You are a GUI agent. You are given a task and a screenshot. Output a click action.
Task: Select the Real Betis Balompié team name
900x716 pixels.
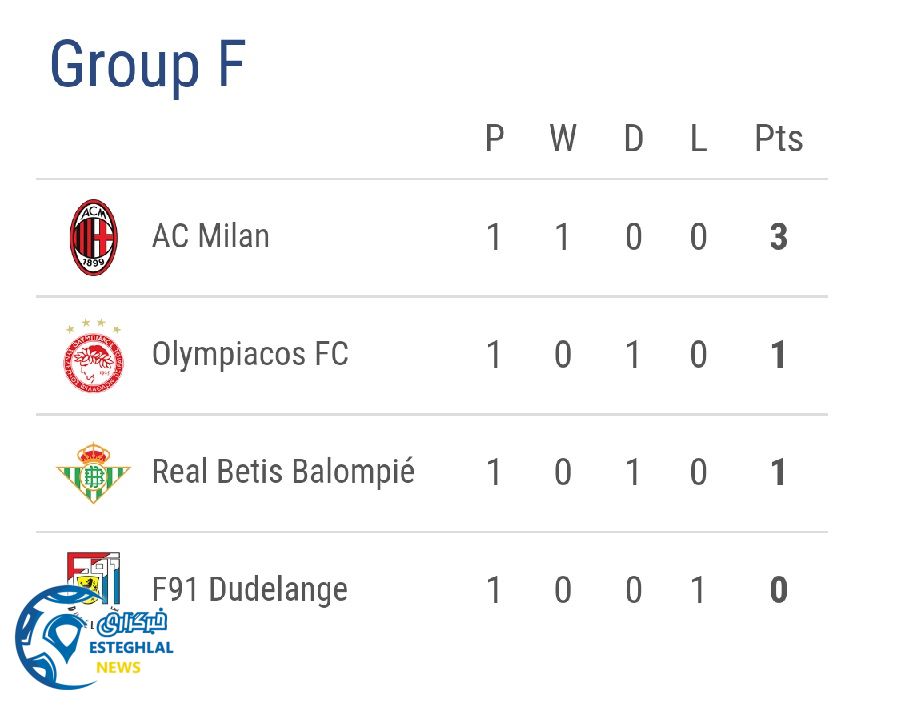(283, 472)
